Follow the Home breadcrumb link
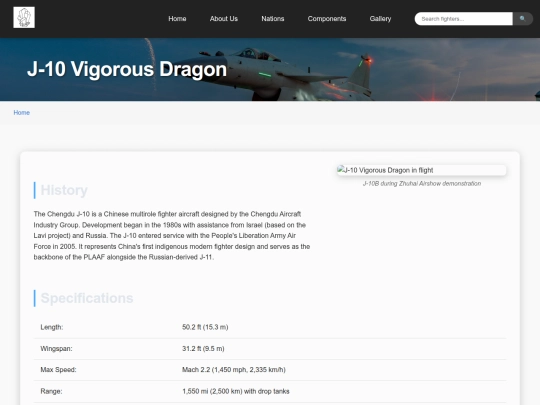The width and height of the screenshot is (540, 405). [21, 113]
